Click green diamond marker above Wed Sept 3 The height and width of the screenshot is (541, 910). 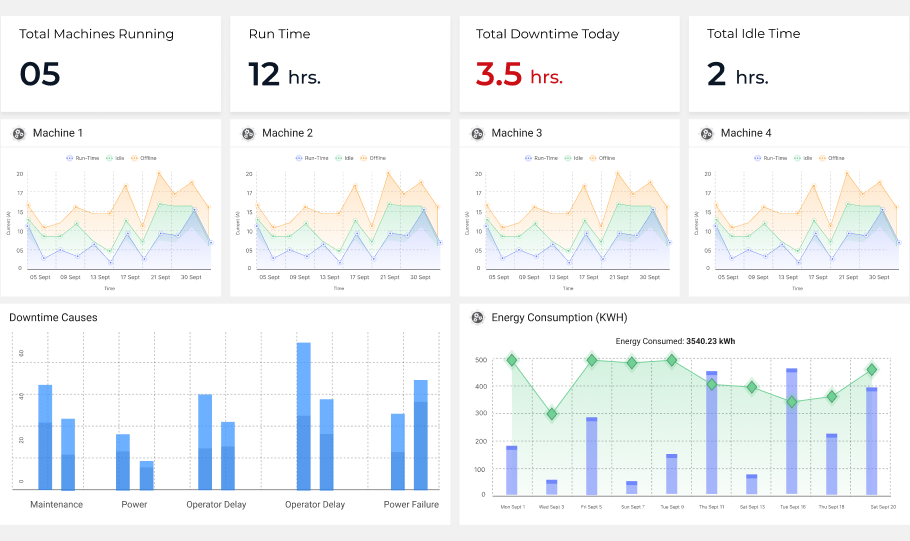[x=552, y=414]
